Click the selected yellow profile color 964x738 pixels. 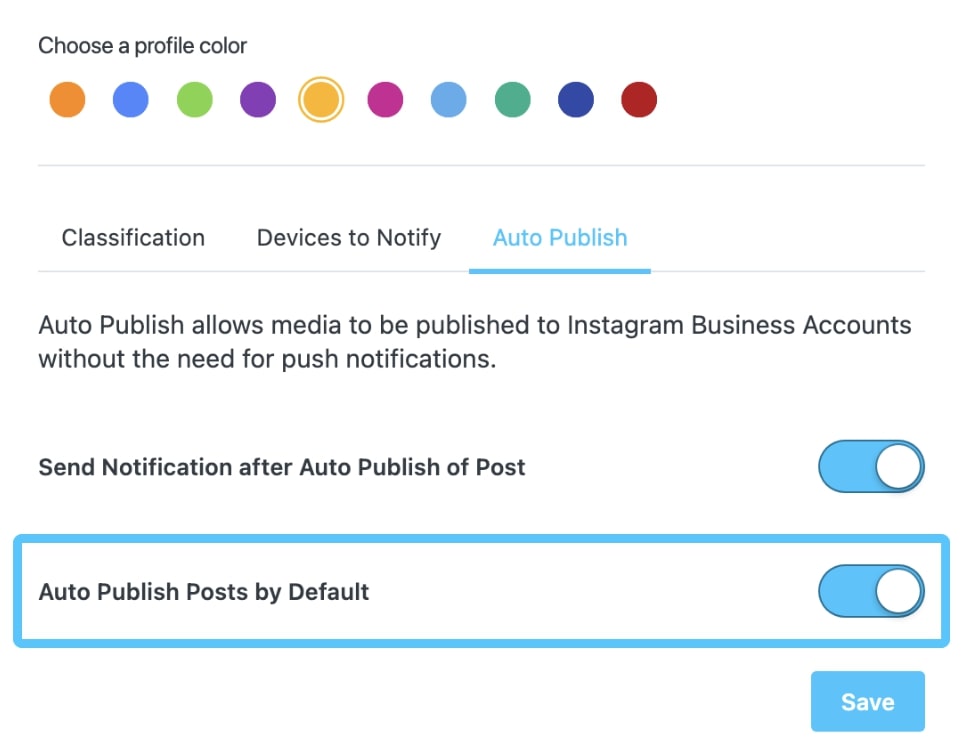click(321, 100)
